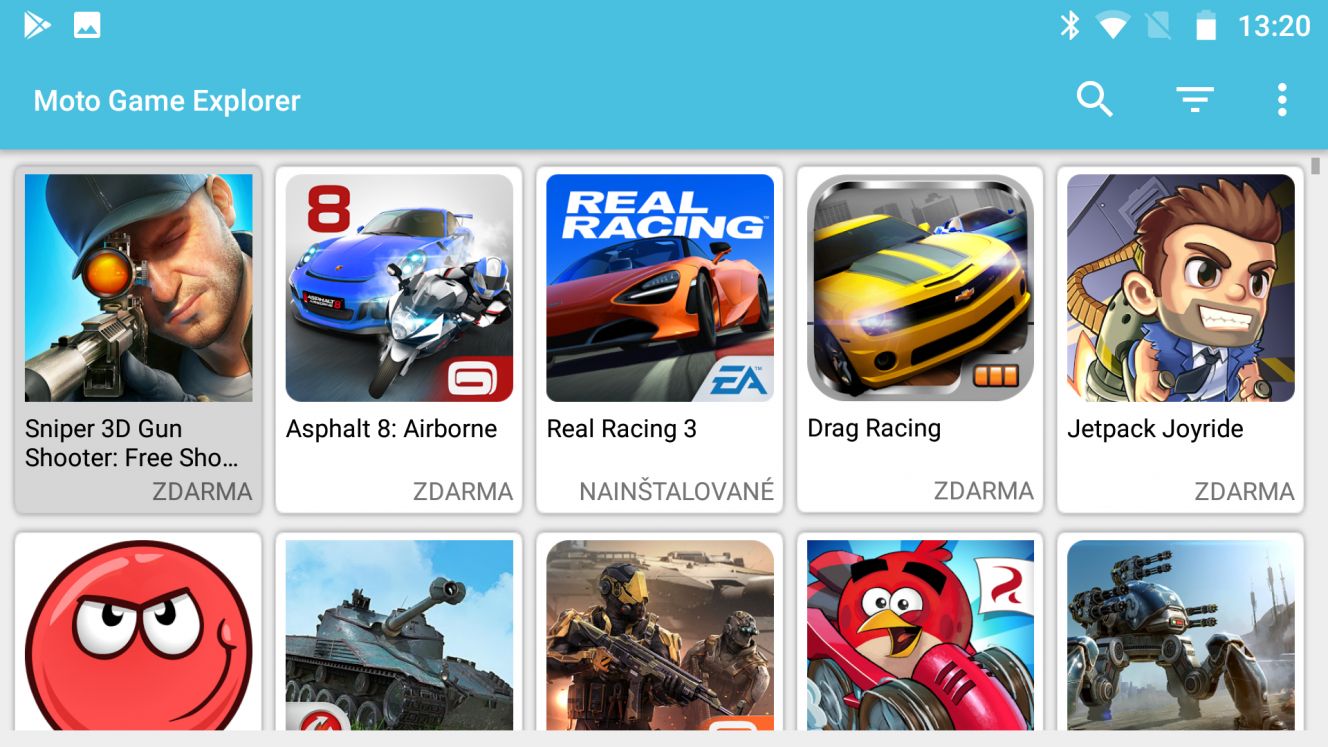Tap the Play Store notification icon

pos(37,25)
